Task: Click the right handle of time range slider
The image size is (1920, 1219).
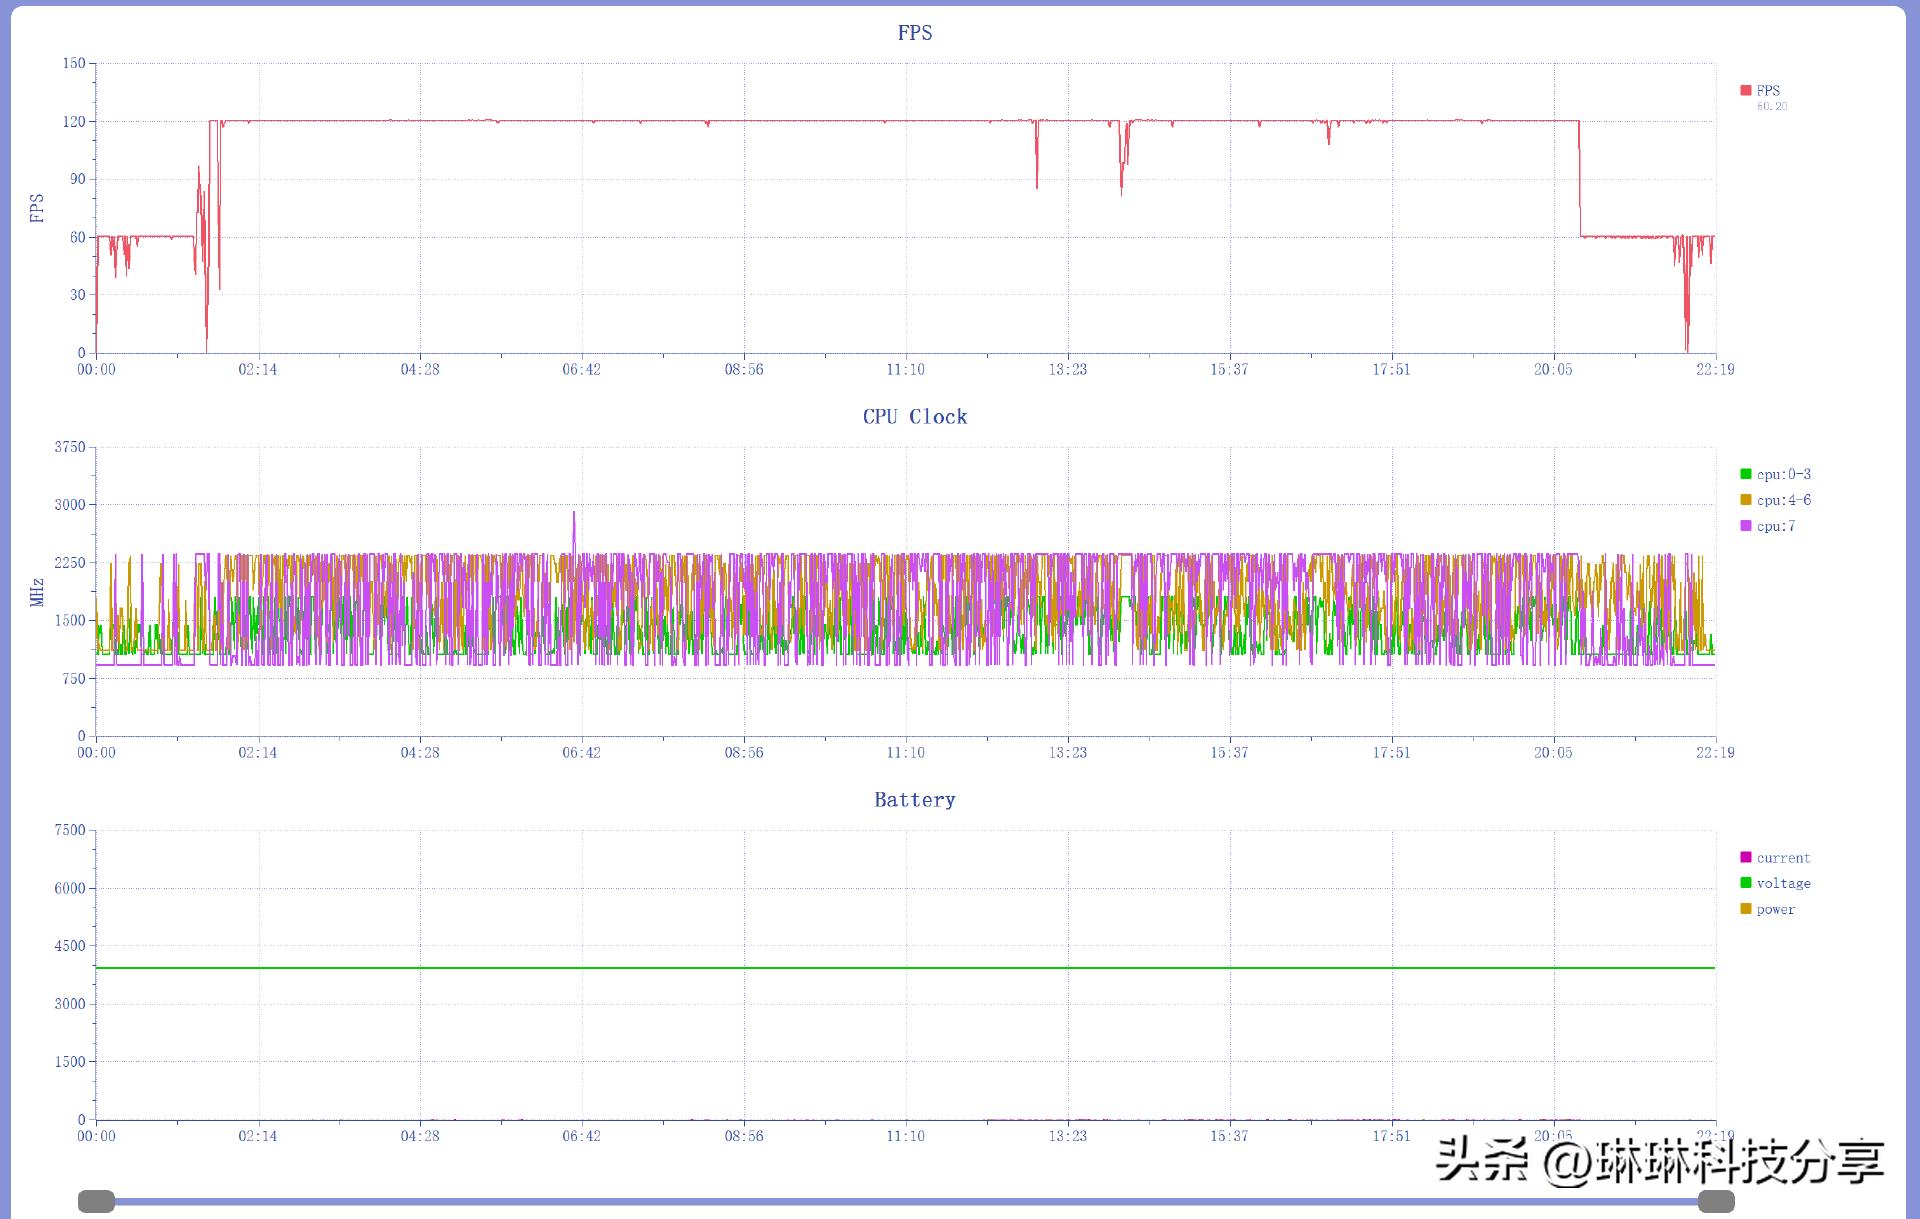Action: [1716, 1201]
